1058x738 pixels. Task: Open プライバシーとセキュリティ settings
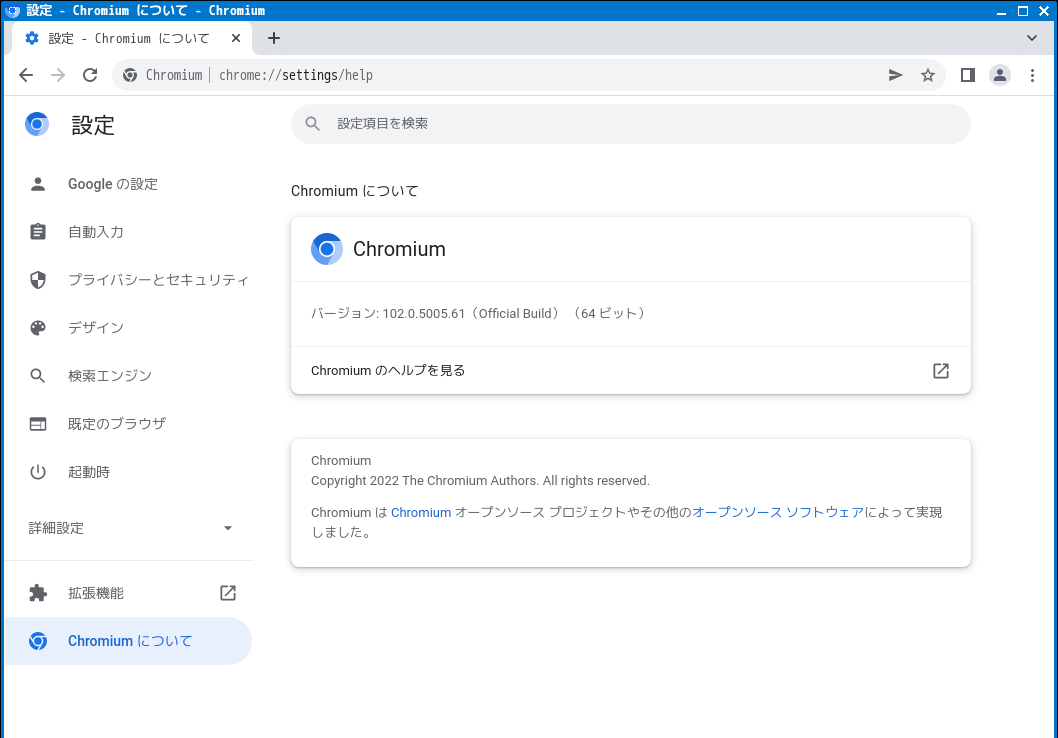pos(128,280)
